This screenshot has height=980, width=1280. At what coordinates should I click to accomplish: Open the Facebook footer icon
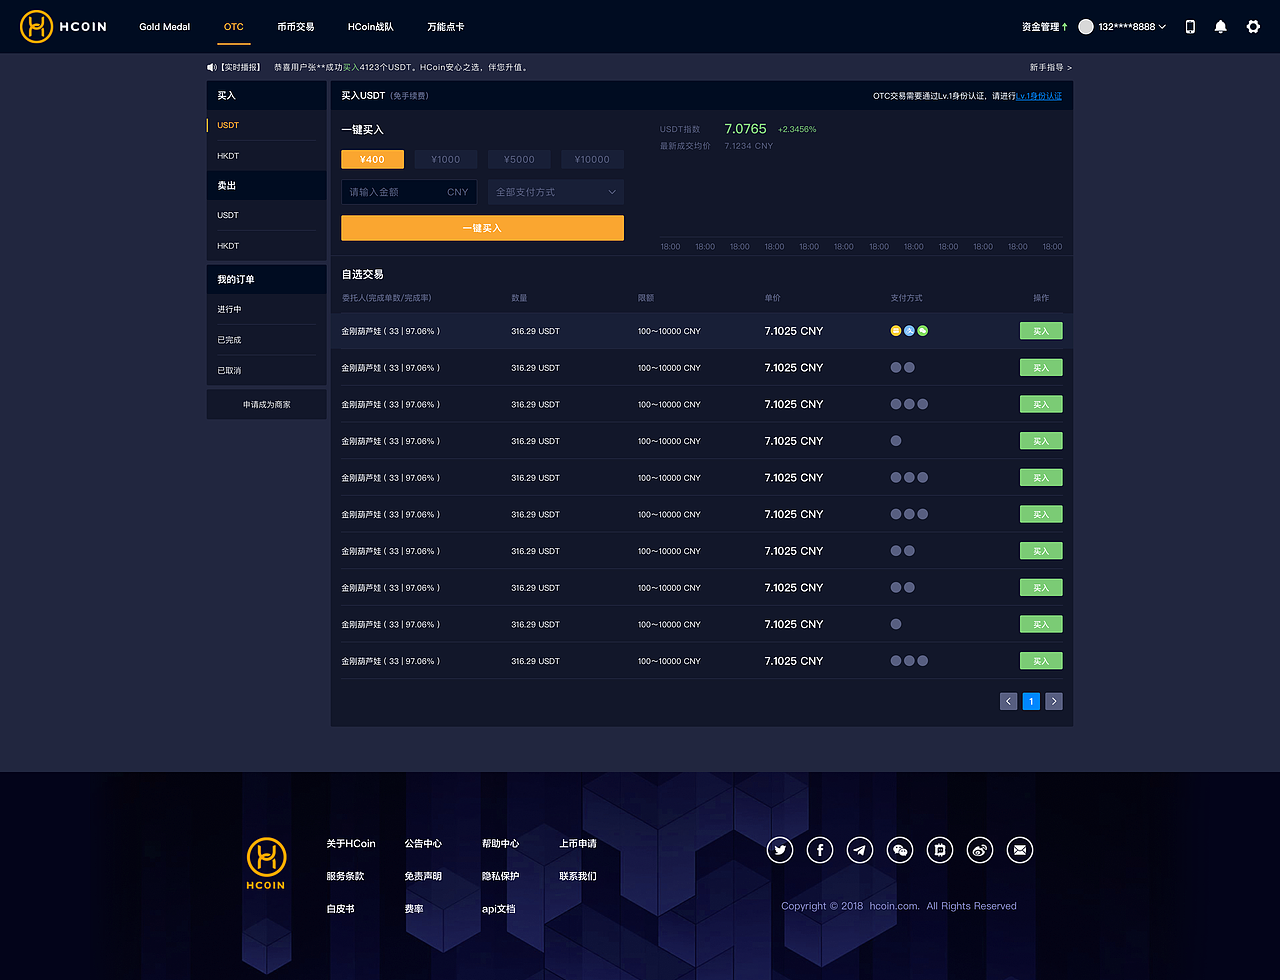[820, 850]
